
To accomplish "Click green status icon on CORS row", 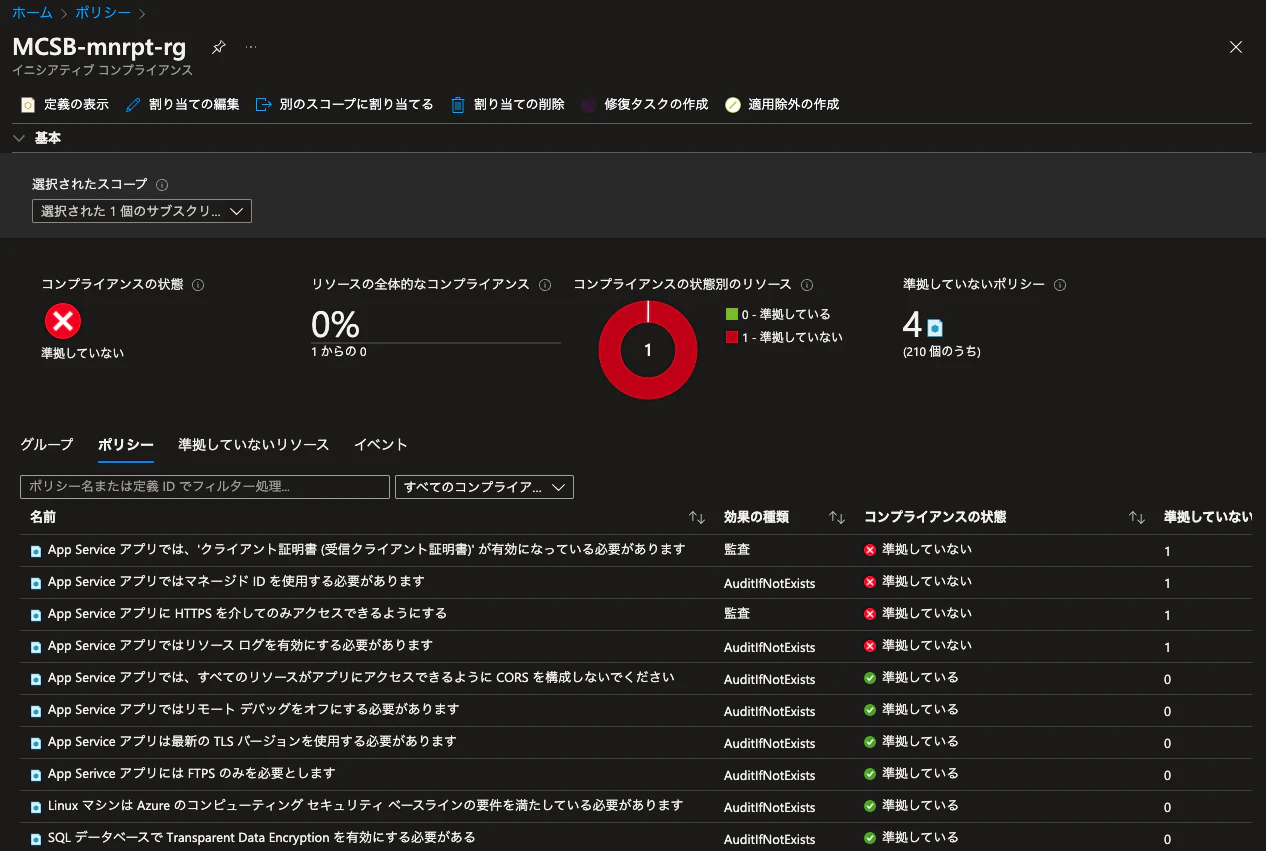I will pos(870,678).
